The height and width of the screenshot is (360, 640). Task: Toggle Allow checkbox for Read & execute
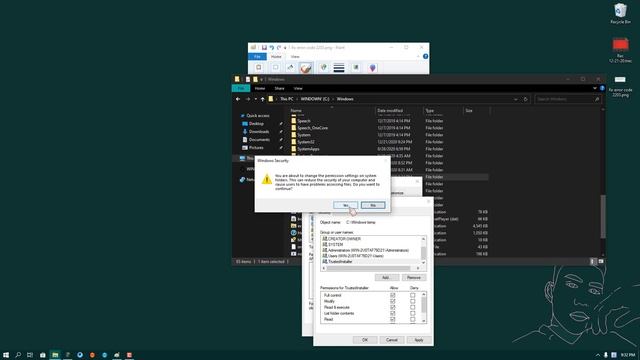393,307
